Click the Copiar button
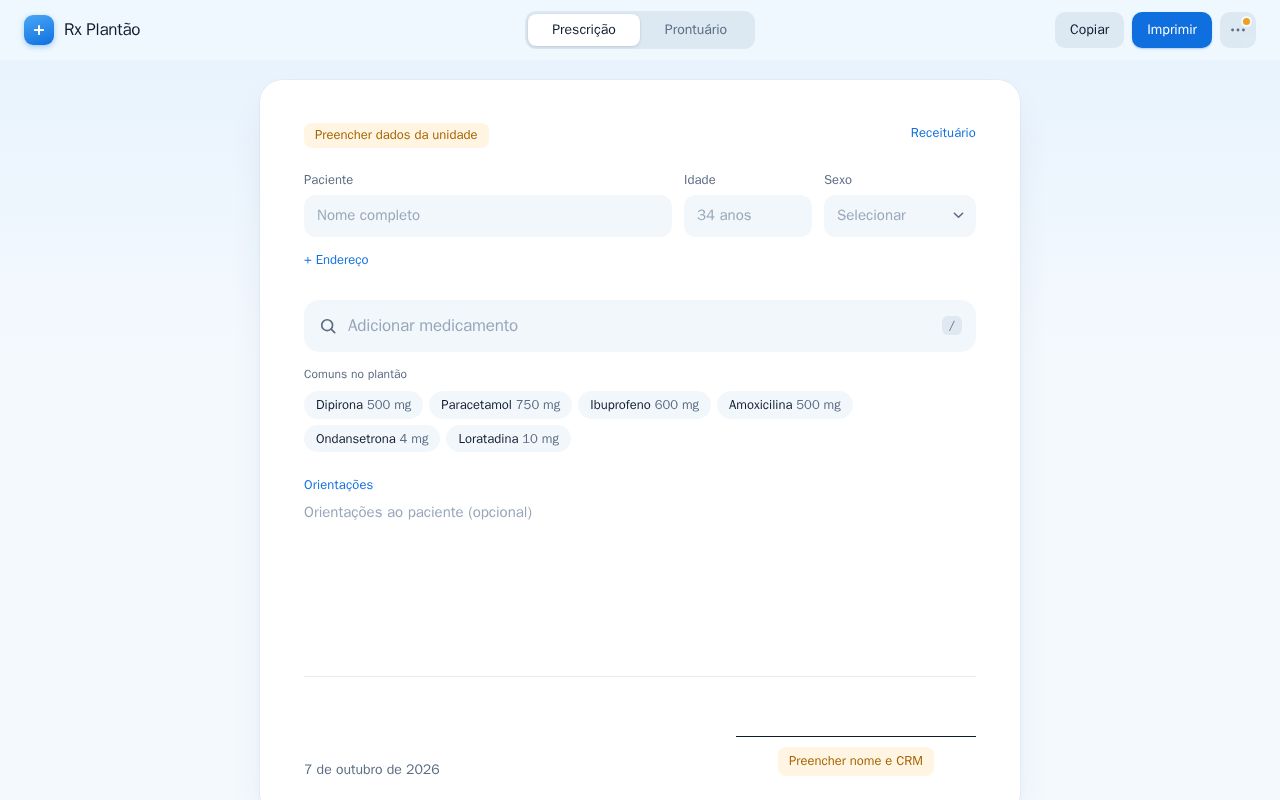 tap(1089, 30)
